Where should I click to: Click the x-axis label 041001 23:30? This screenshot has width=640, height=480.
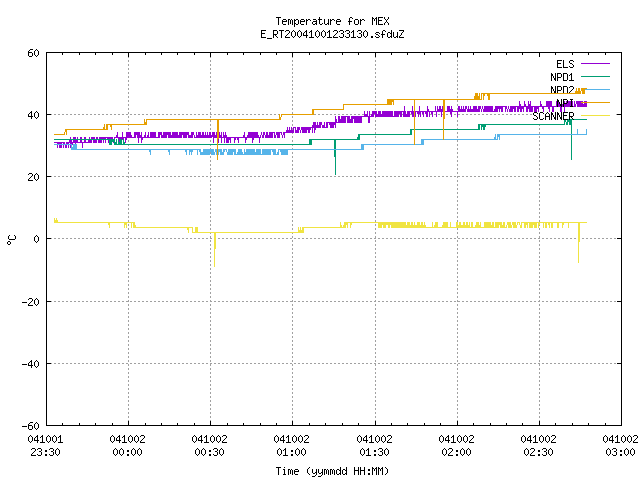click(45, 446)
